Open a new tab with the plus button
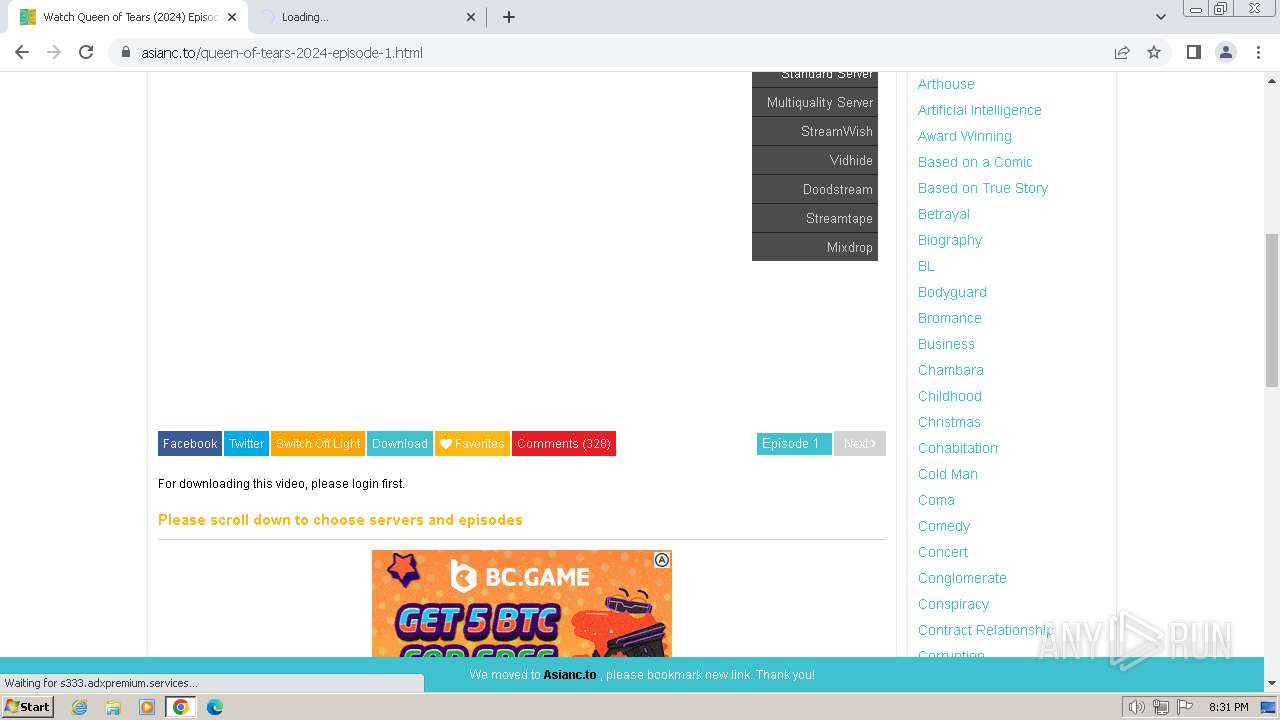 coord(508,17)
